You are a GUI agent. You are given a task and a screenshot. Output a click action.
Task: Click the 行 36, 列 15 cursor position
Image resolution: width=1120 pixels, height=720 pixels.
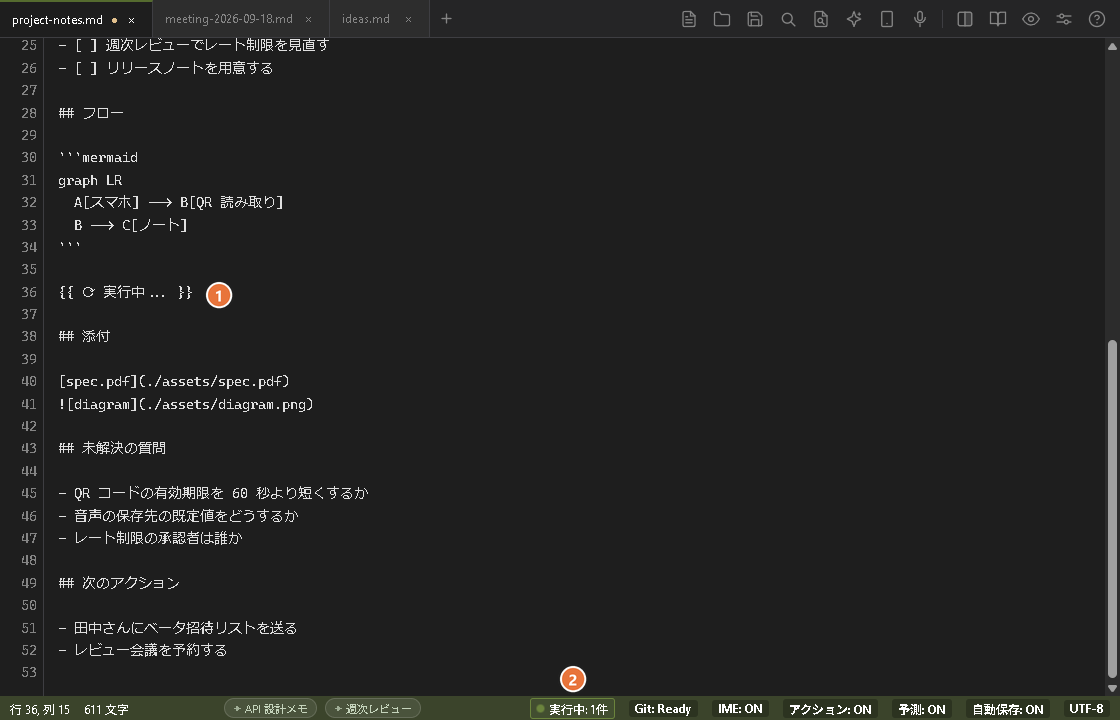(40, 709)
